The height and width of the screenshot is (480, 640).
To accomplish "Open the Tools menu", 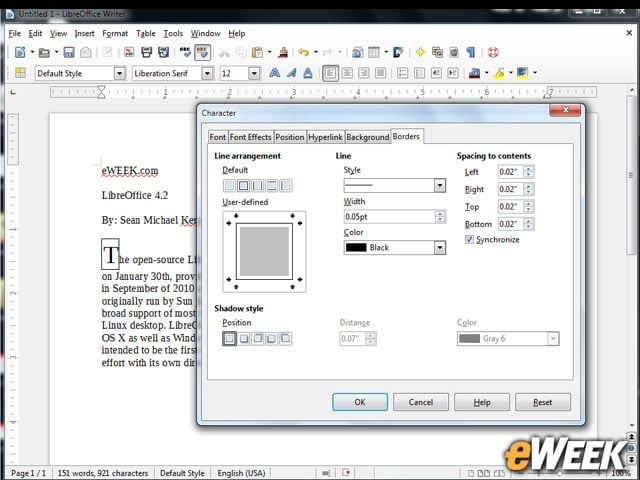I will pos(173,33).
